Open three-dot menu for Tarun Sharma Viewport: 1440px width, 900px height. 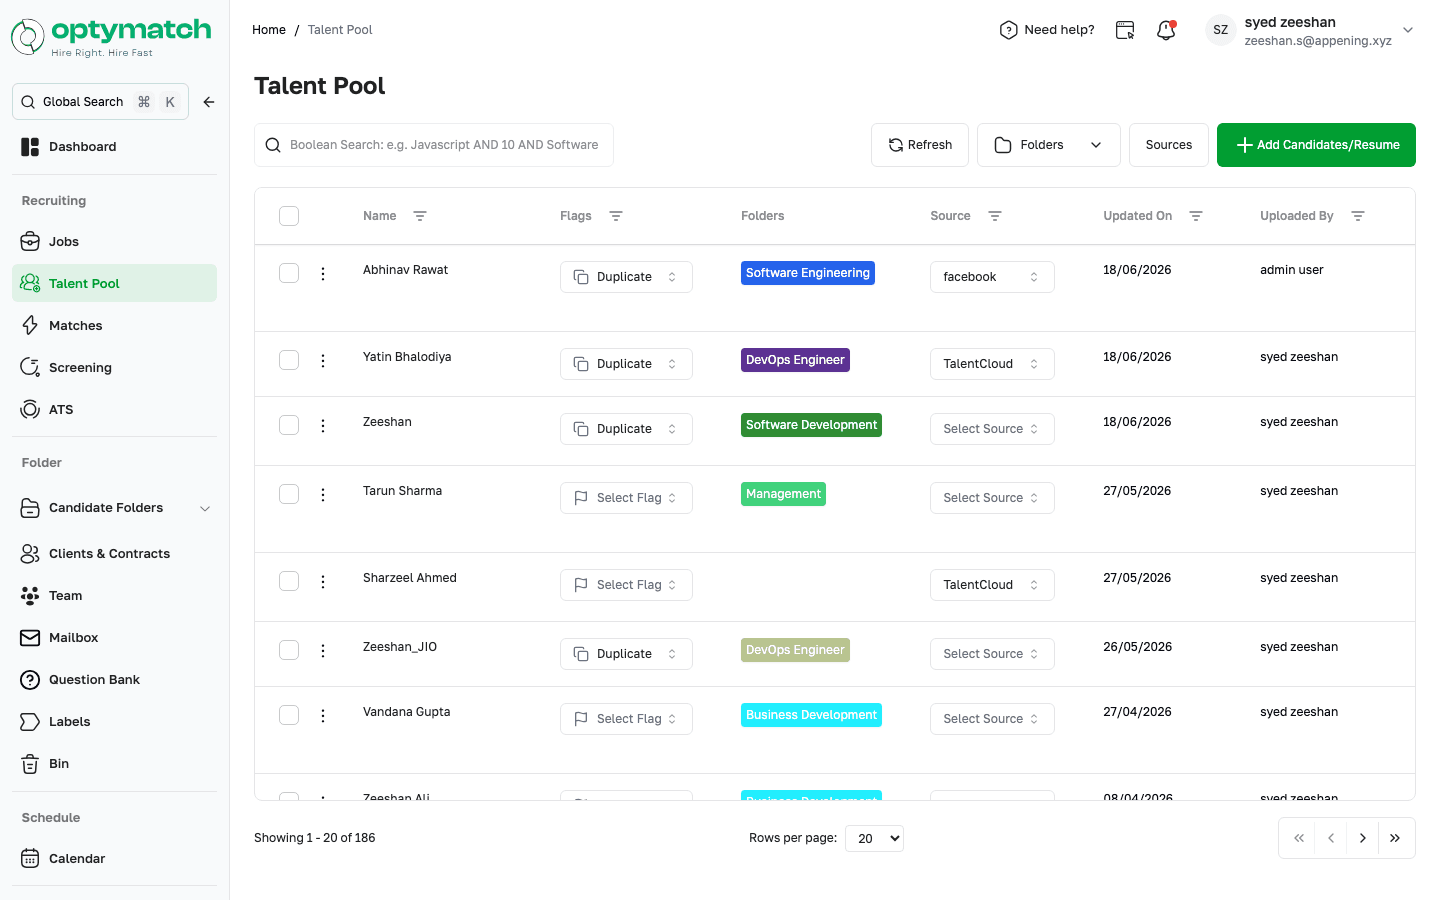click(x=323, y=495)
